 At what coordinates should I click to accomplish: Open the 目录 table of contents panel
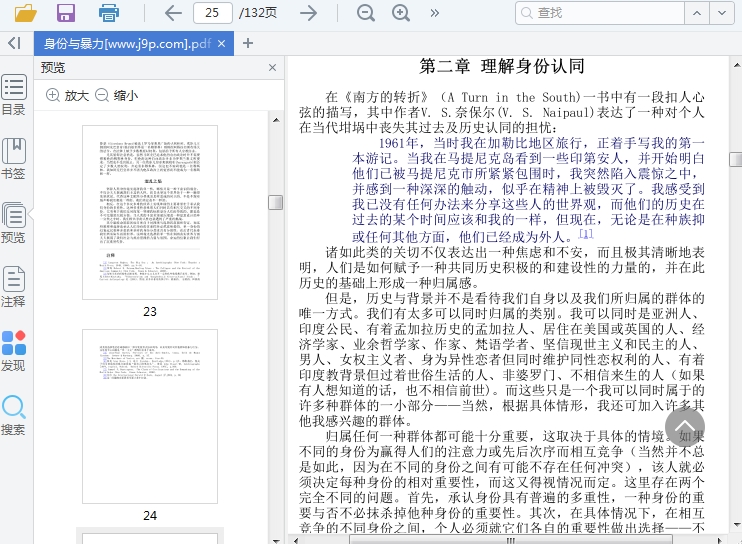point(14,96)
